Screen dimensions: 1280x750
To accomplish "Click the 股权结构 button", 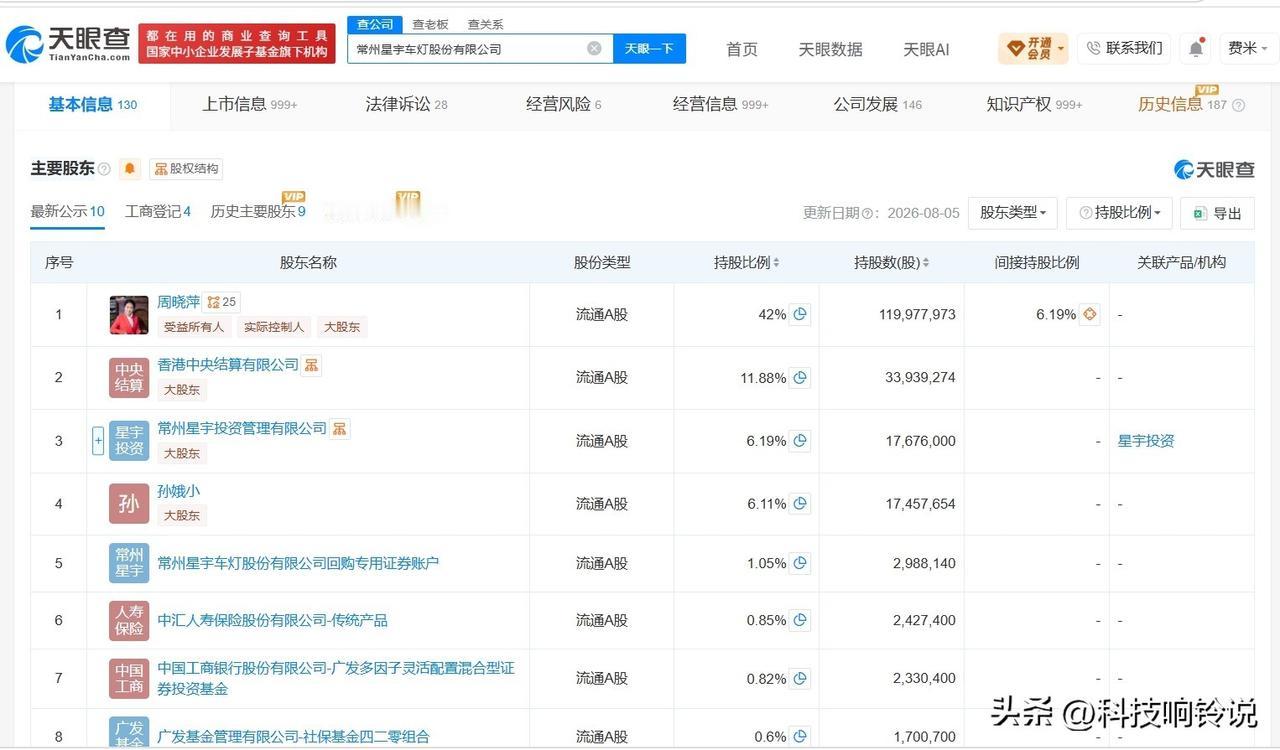I will pyautogui.click(x=186, y=169).
